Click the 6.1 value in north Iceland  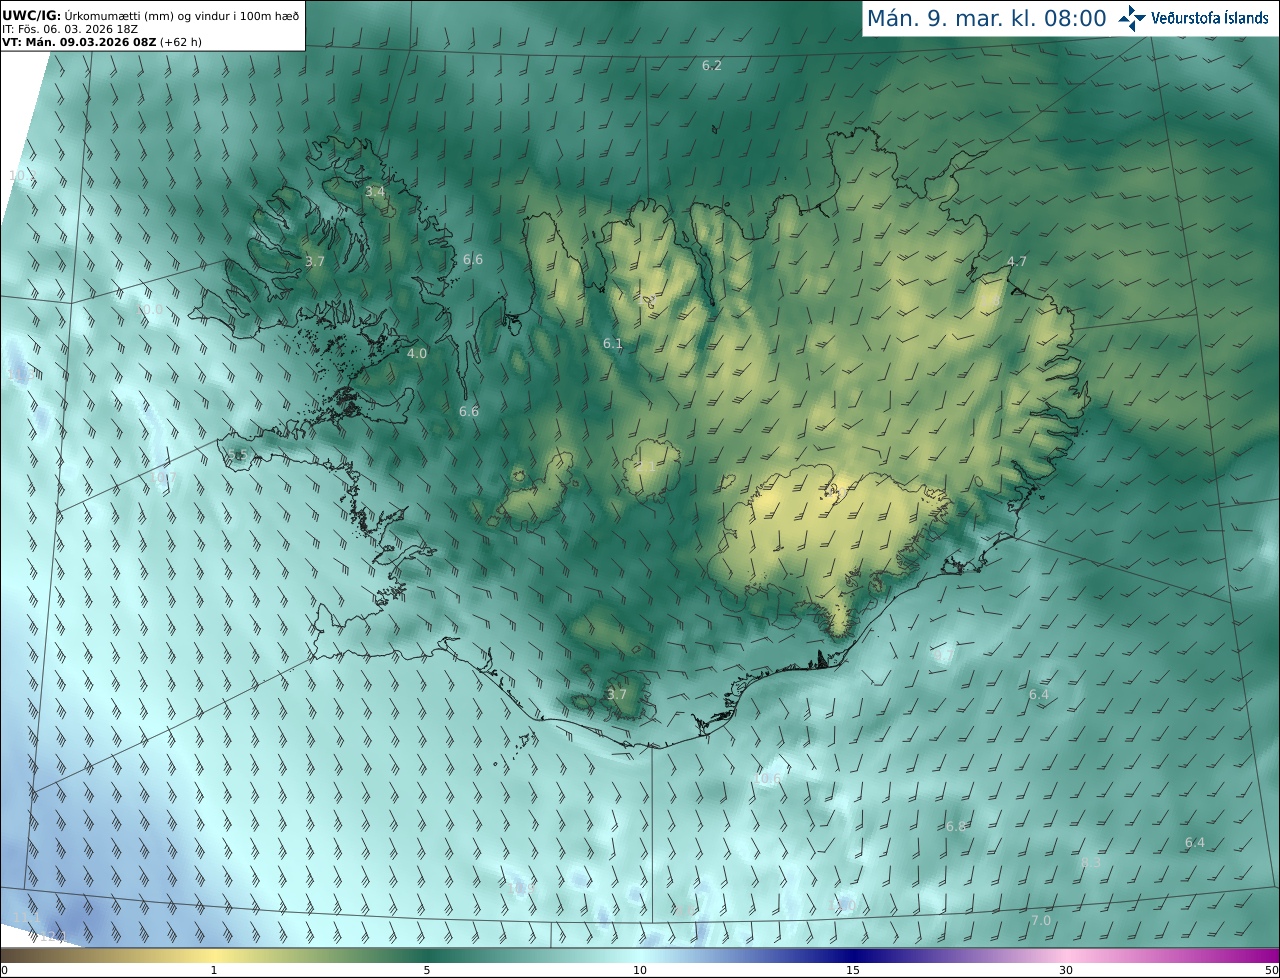tap(613, 343)
